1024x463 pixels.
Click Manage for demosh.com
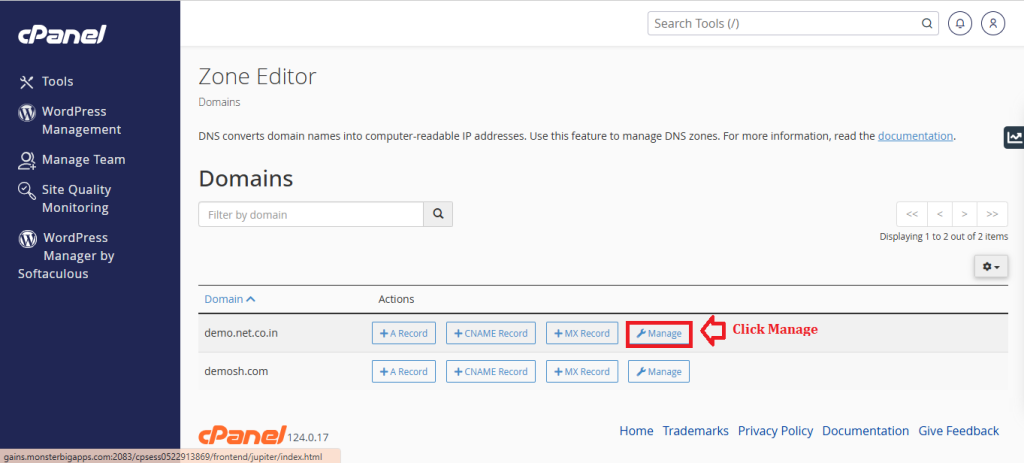click(659, 372)
